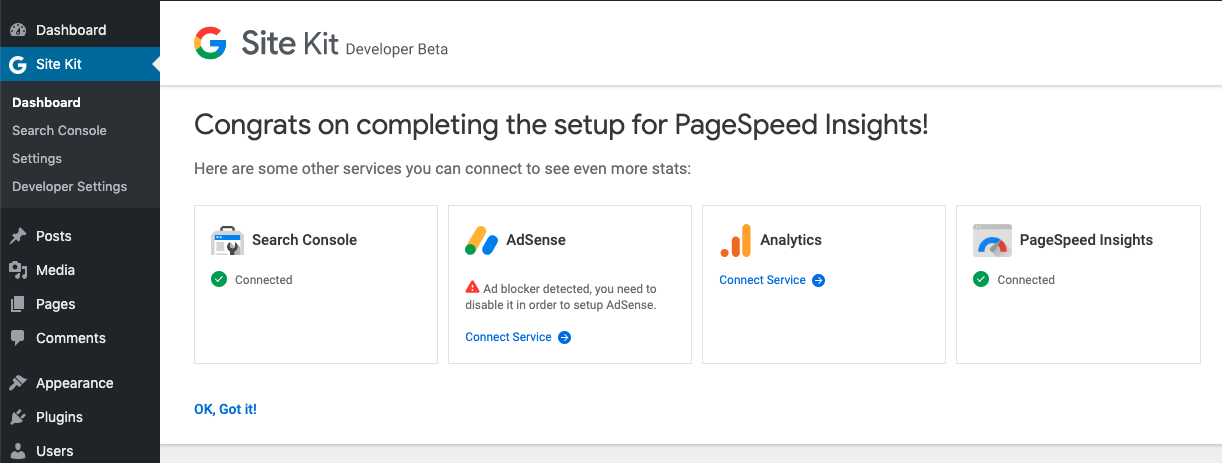This screenshot has width=1222, height=463.
Task: Open the Plugins menu
Action: [x=80, y=417]
